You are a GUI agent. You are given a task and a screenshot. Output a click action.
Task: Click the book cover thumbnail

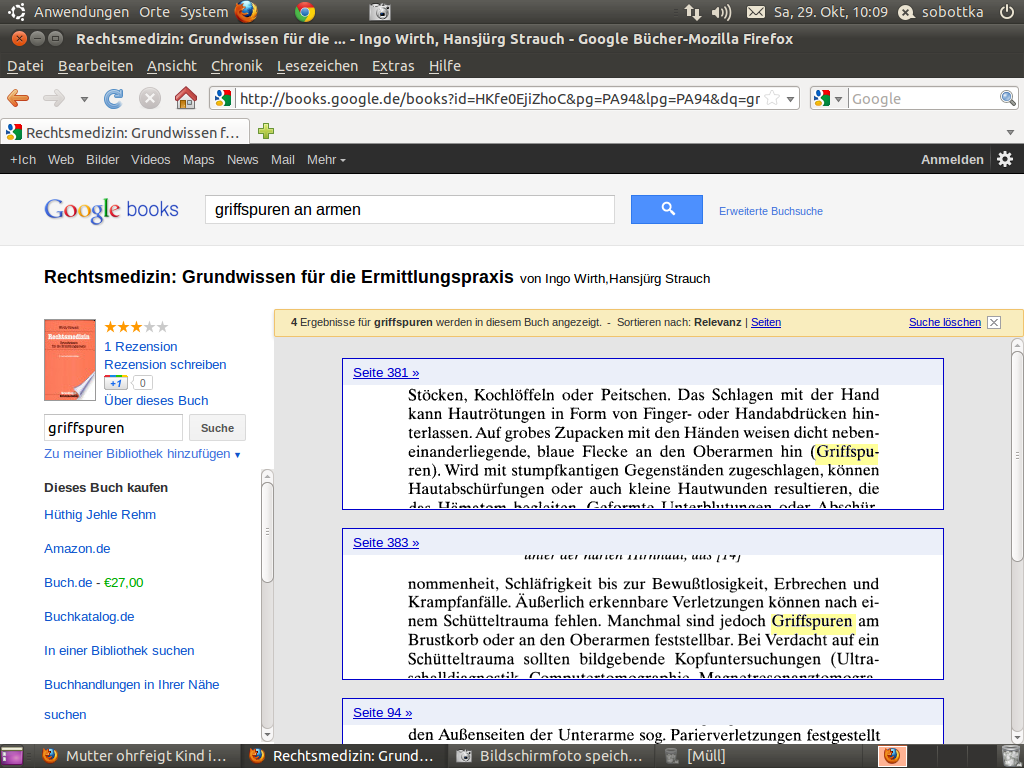70,360
